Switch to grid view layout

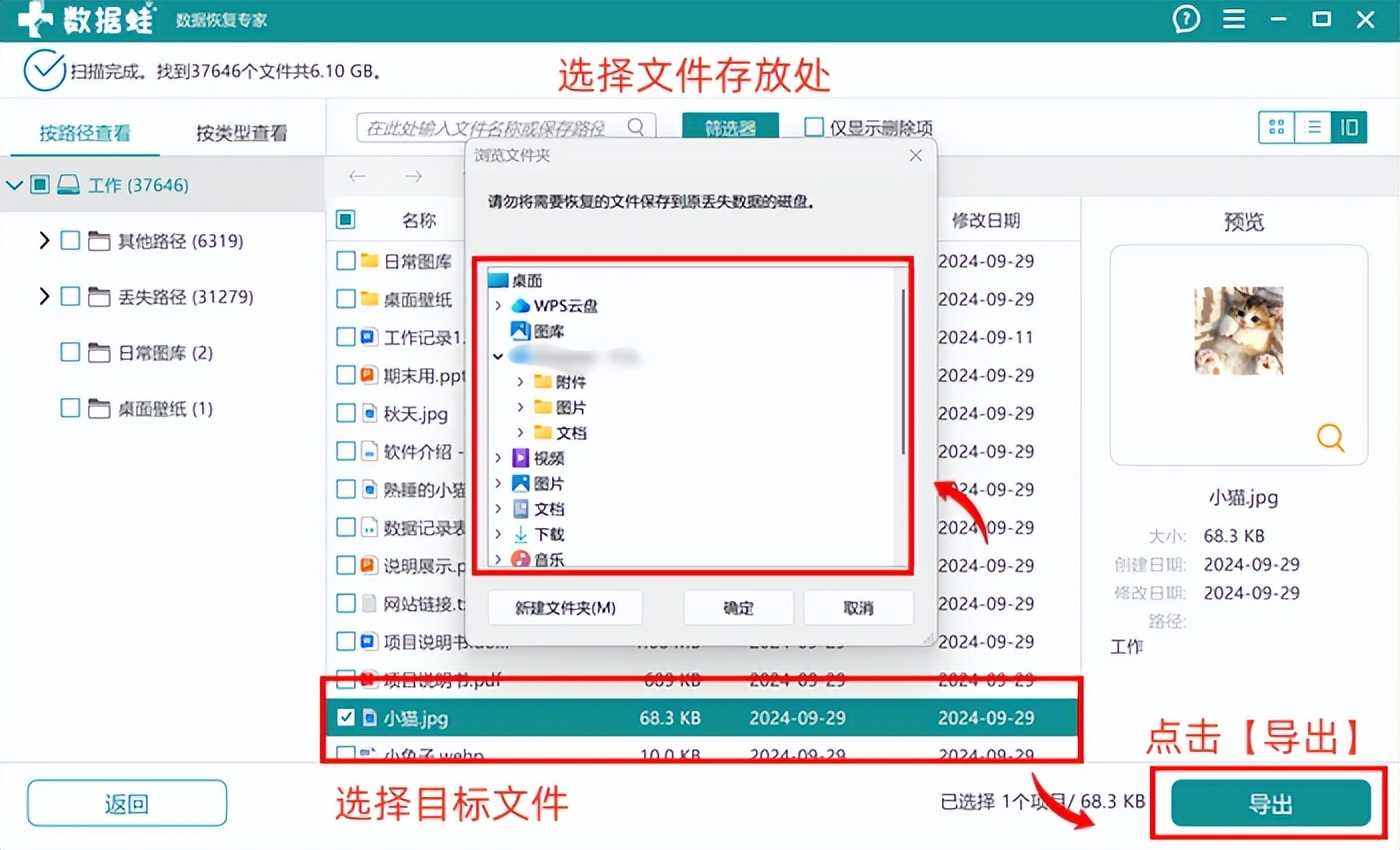tap(1276, 127)
